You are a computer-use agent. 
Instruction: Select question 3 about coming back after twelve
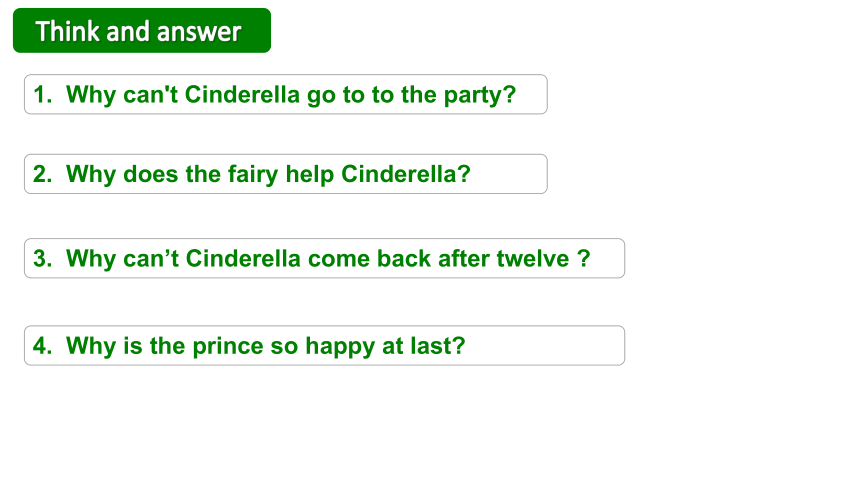click(324, 258)
